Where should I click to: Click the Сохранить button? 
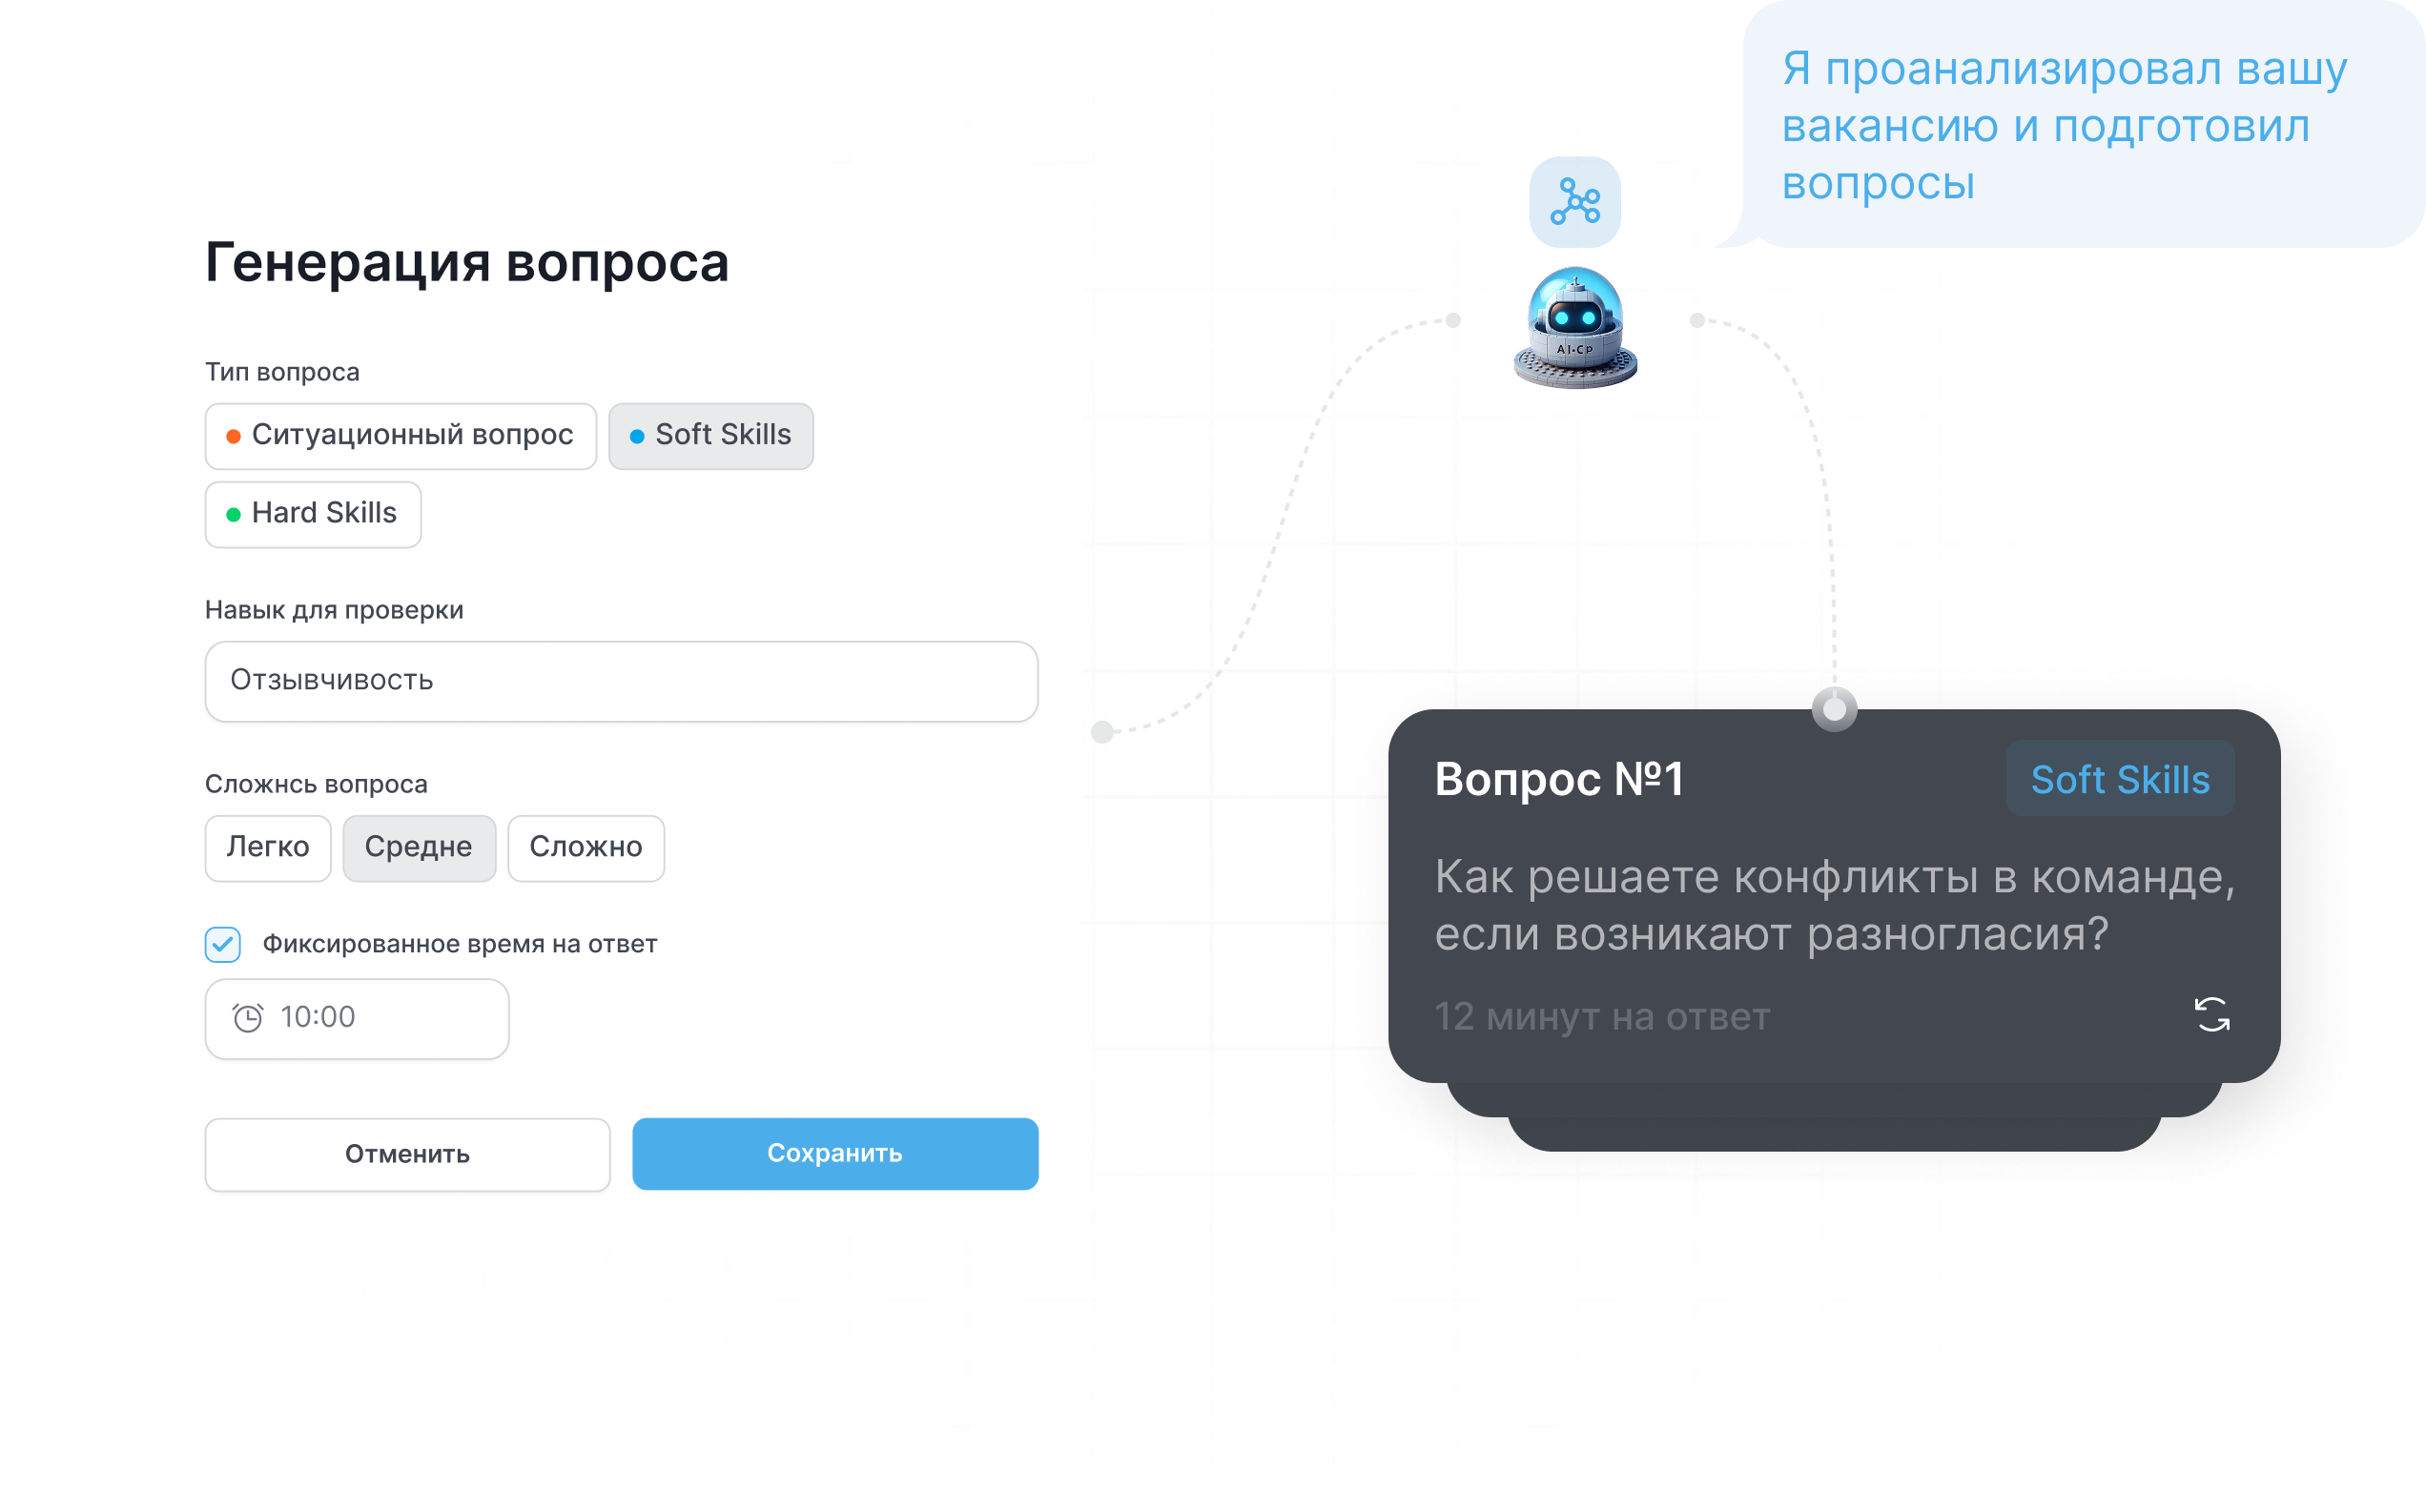pyautogui.click(x=835, y=1154)
